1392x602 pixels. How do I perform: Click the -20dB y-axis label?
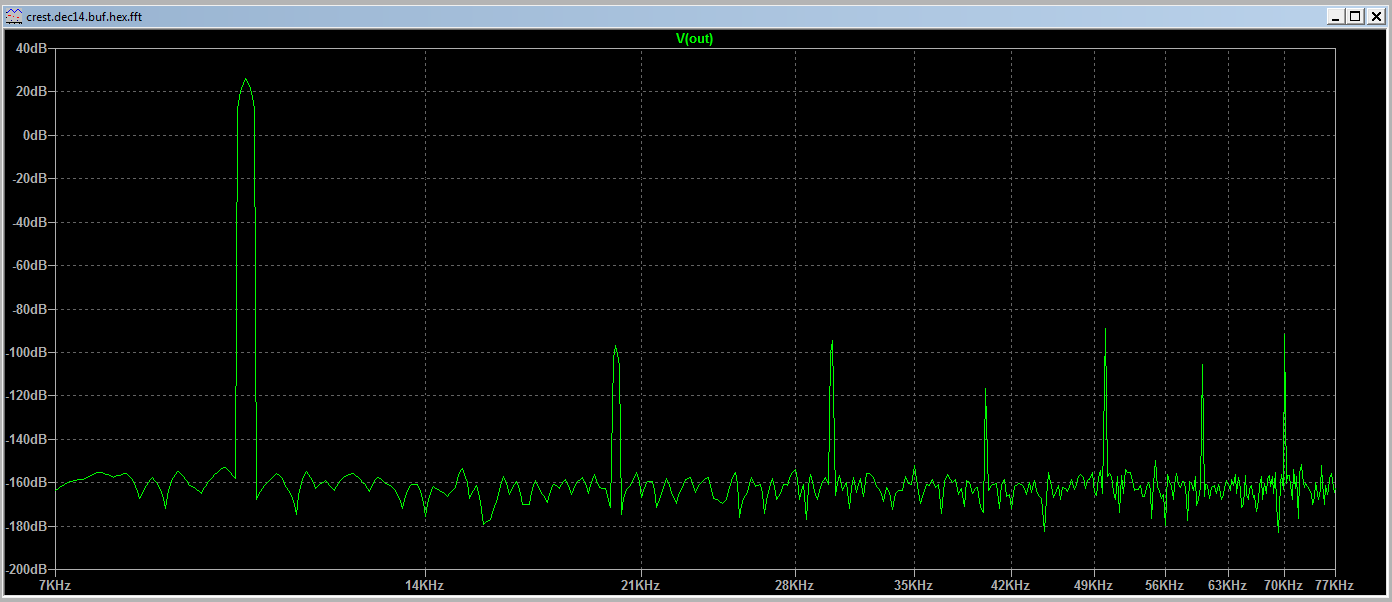pyautogui.click(x=30, y=178)
